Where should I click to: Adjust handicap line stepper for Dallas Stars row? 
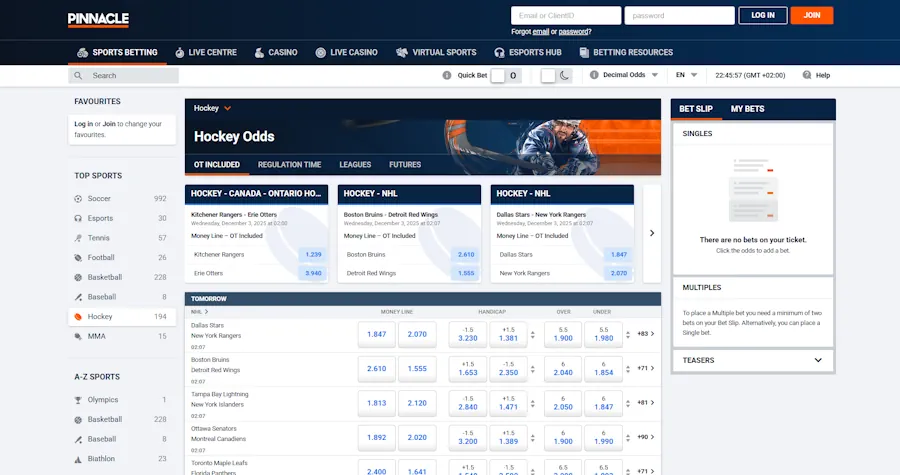click(533, 334)
